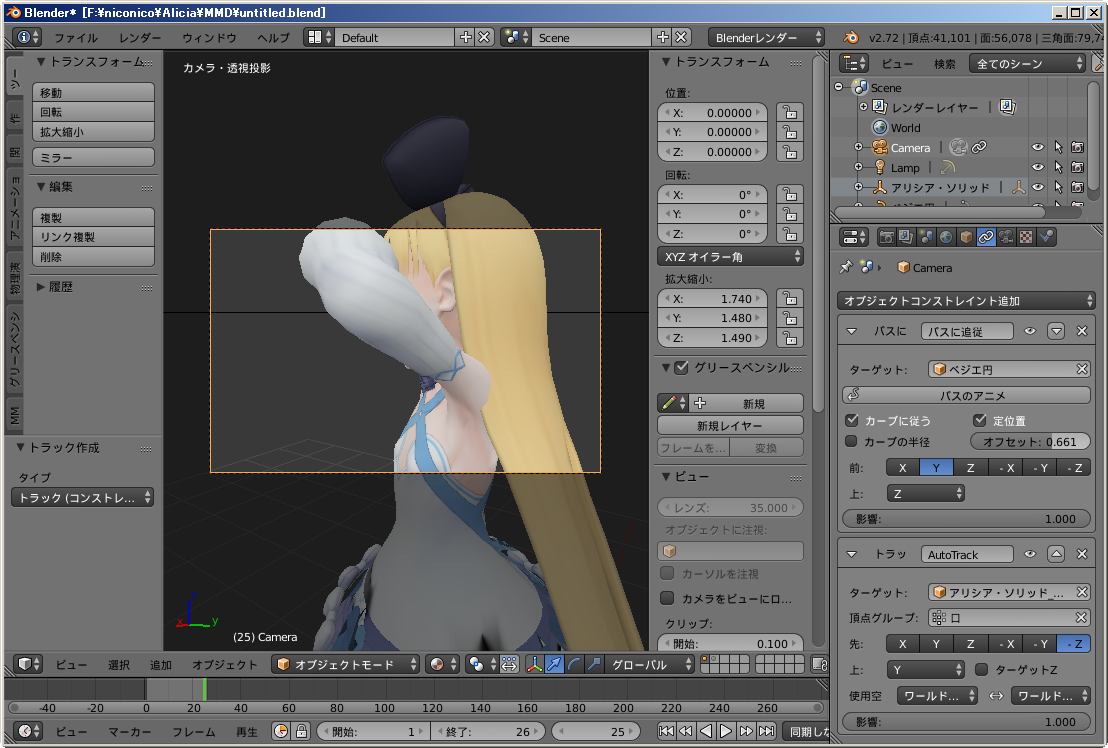Open the XYZ オイラー角 rotation mode dropdown
1108x748 pixels.
click(730, 256)
